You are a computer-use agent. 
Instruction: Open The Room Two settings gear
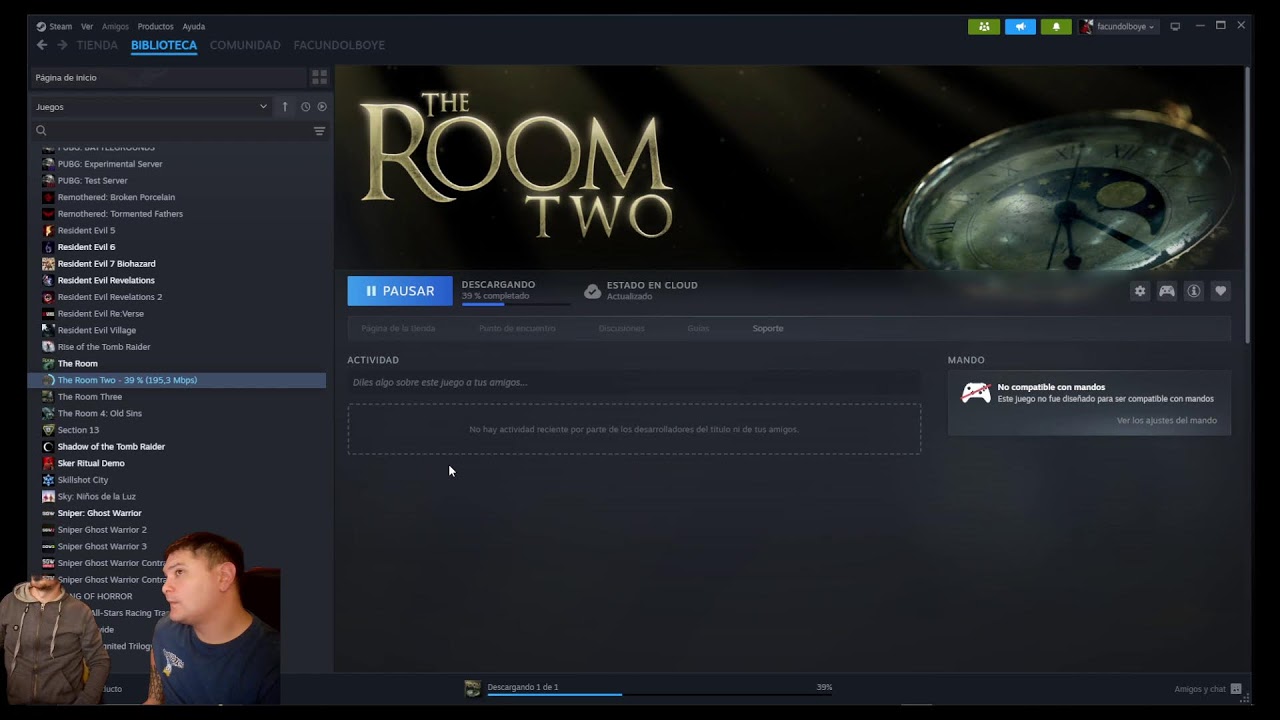coord(1140,291)
